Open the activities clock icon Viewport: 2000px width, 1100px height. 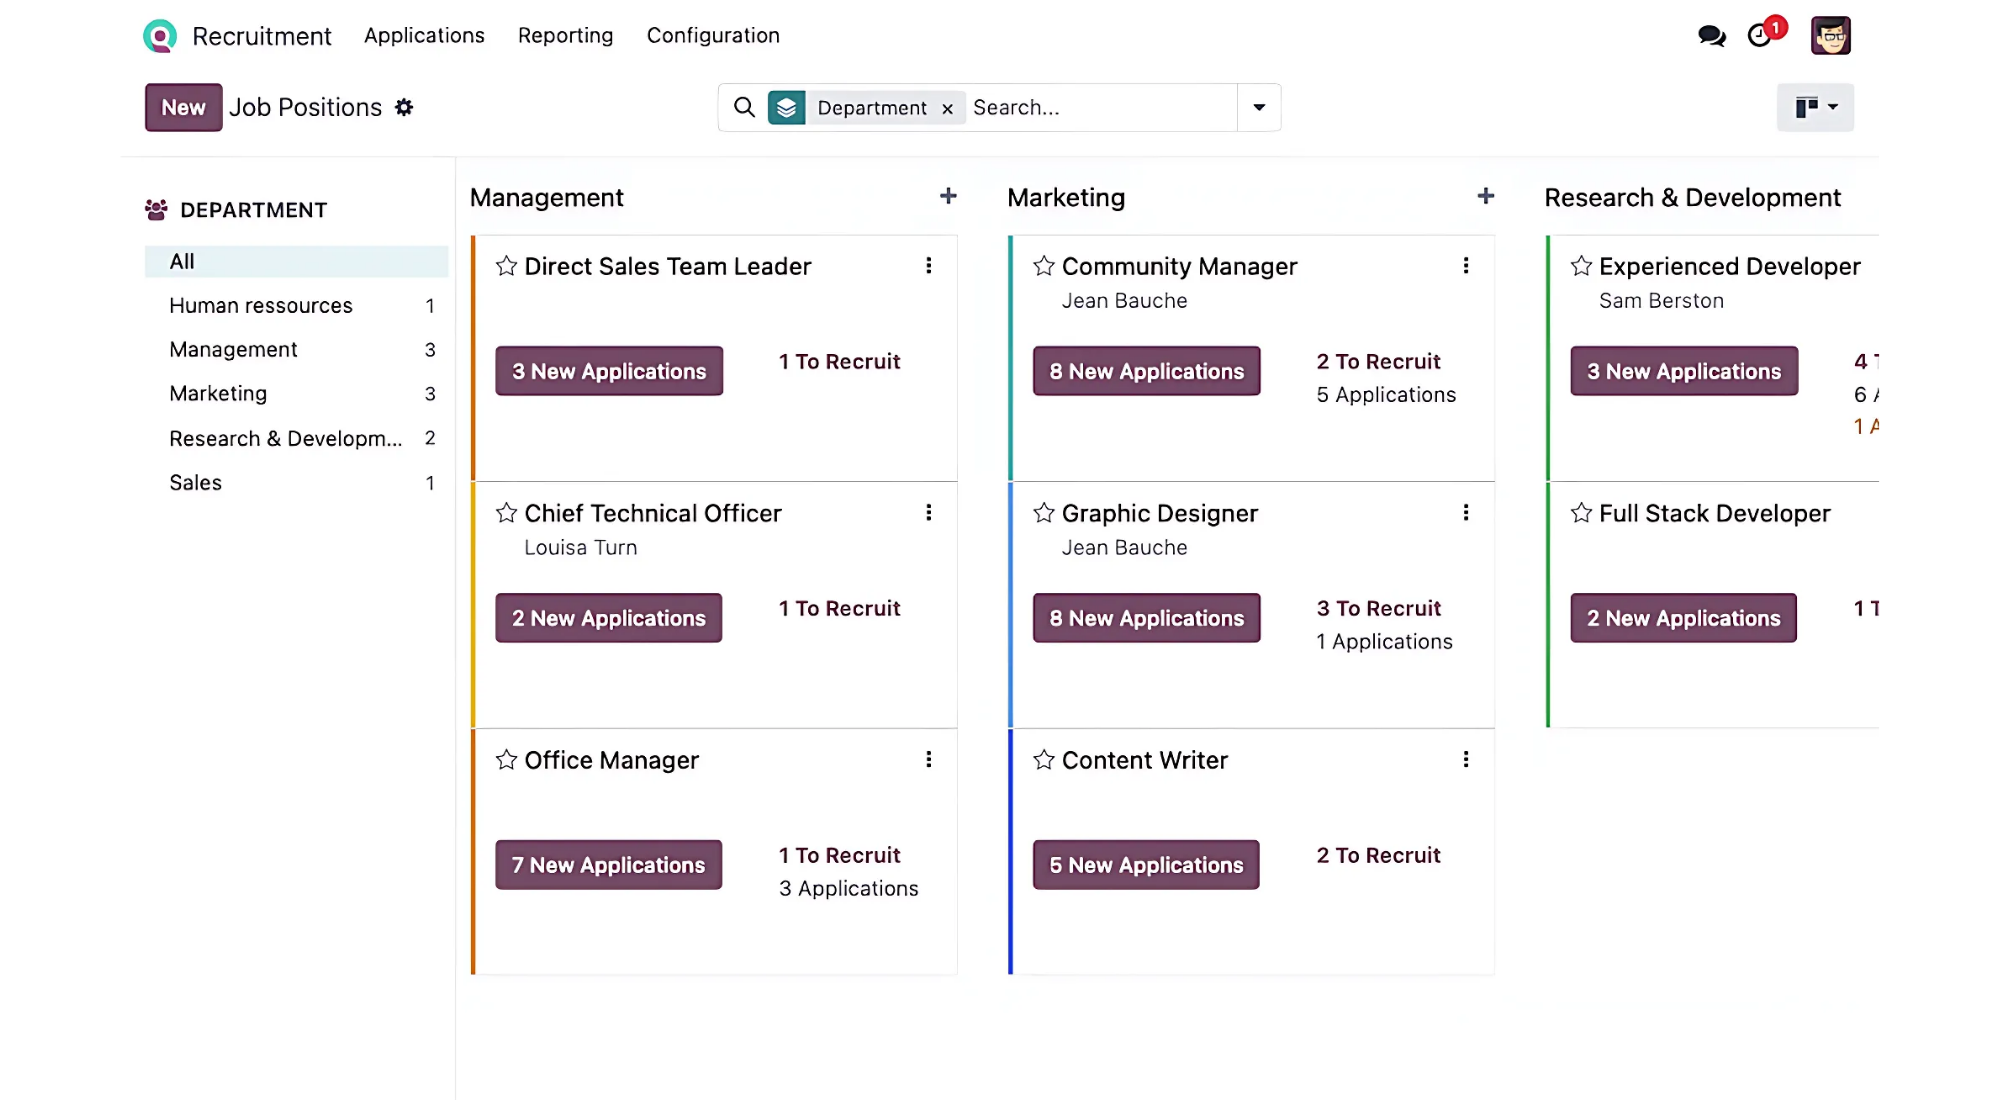click(x=1760, y=36)
